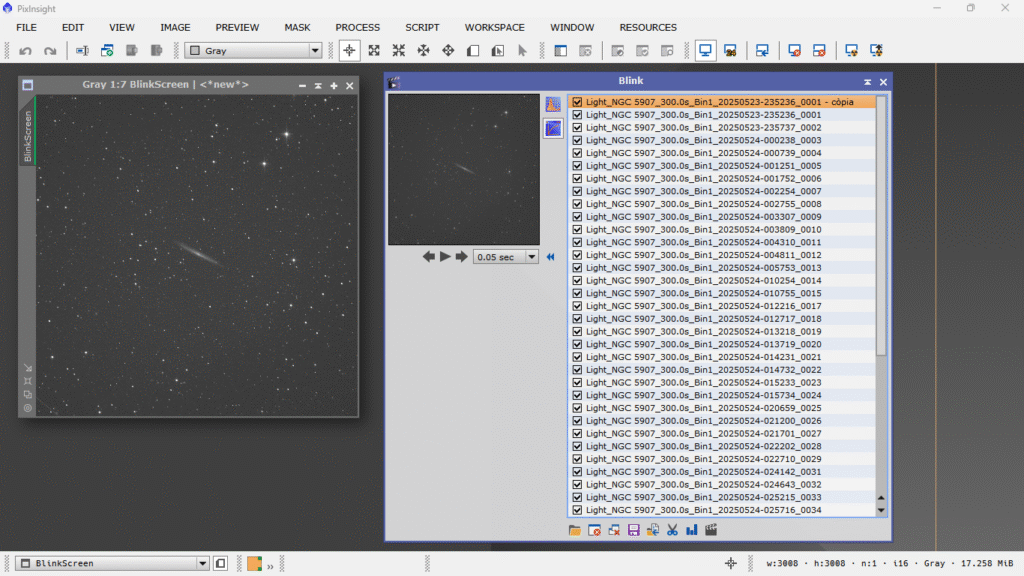Click the lower screen transfer curve icon
Screen dimensions: 1024x576
tap(553, 128)
